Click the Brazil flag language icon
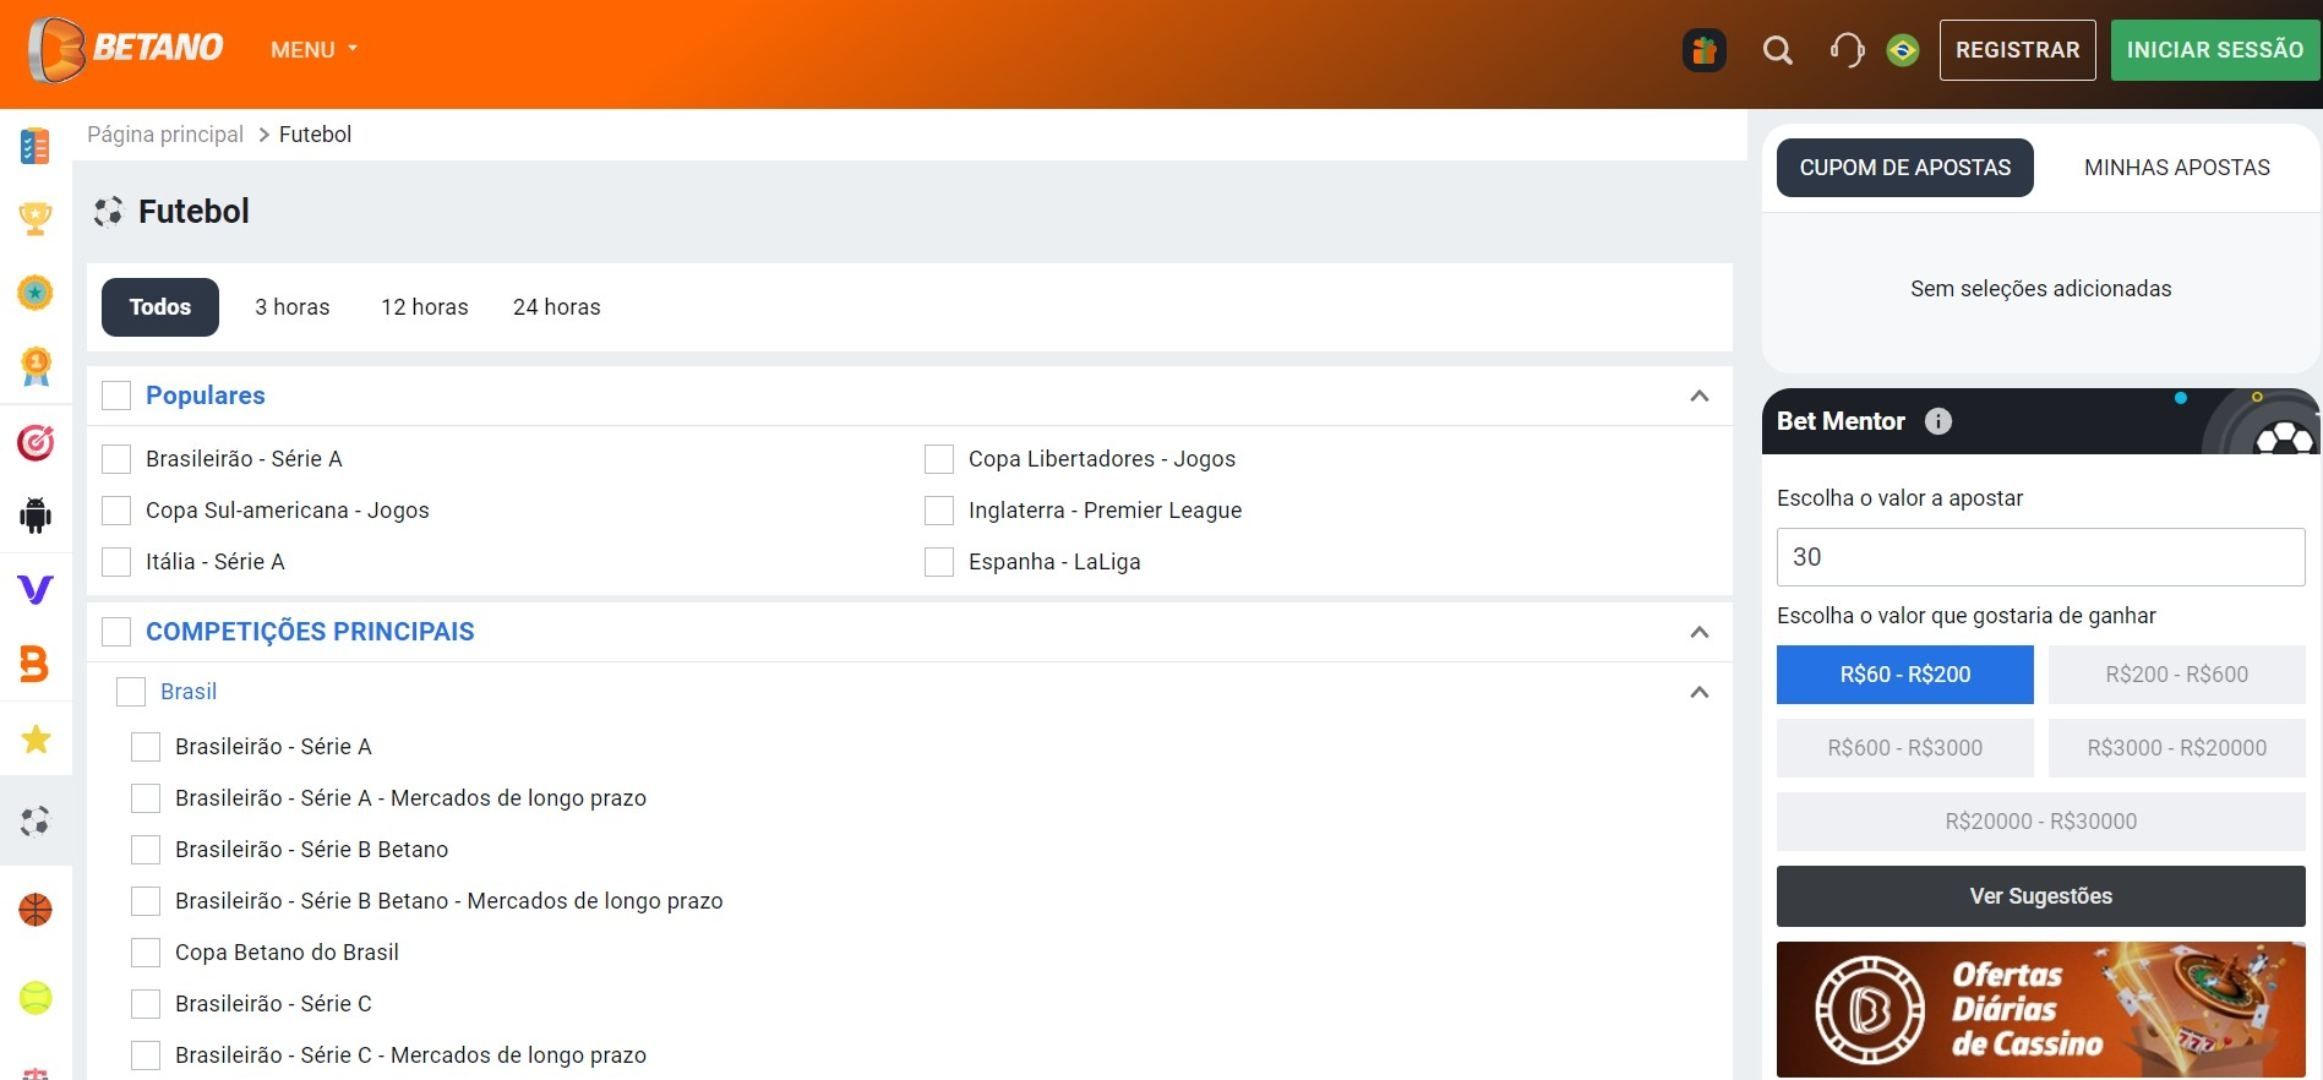The width and height of the screenshot is (2323, 1080). pyautogui.click(x=1902, y=50)
